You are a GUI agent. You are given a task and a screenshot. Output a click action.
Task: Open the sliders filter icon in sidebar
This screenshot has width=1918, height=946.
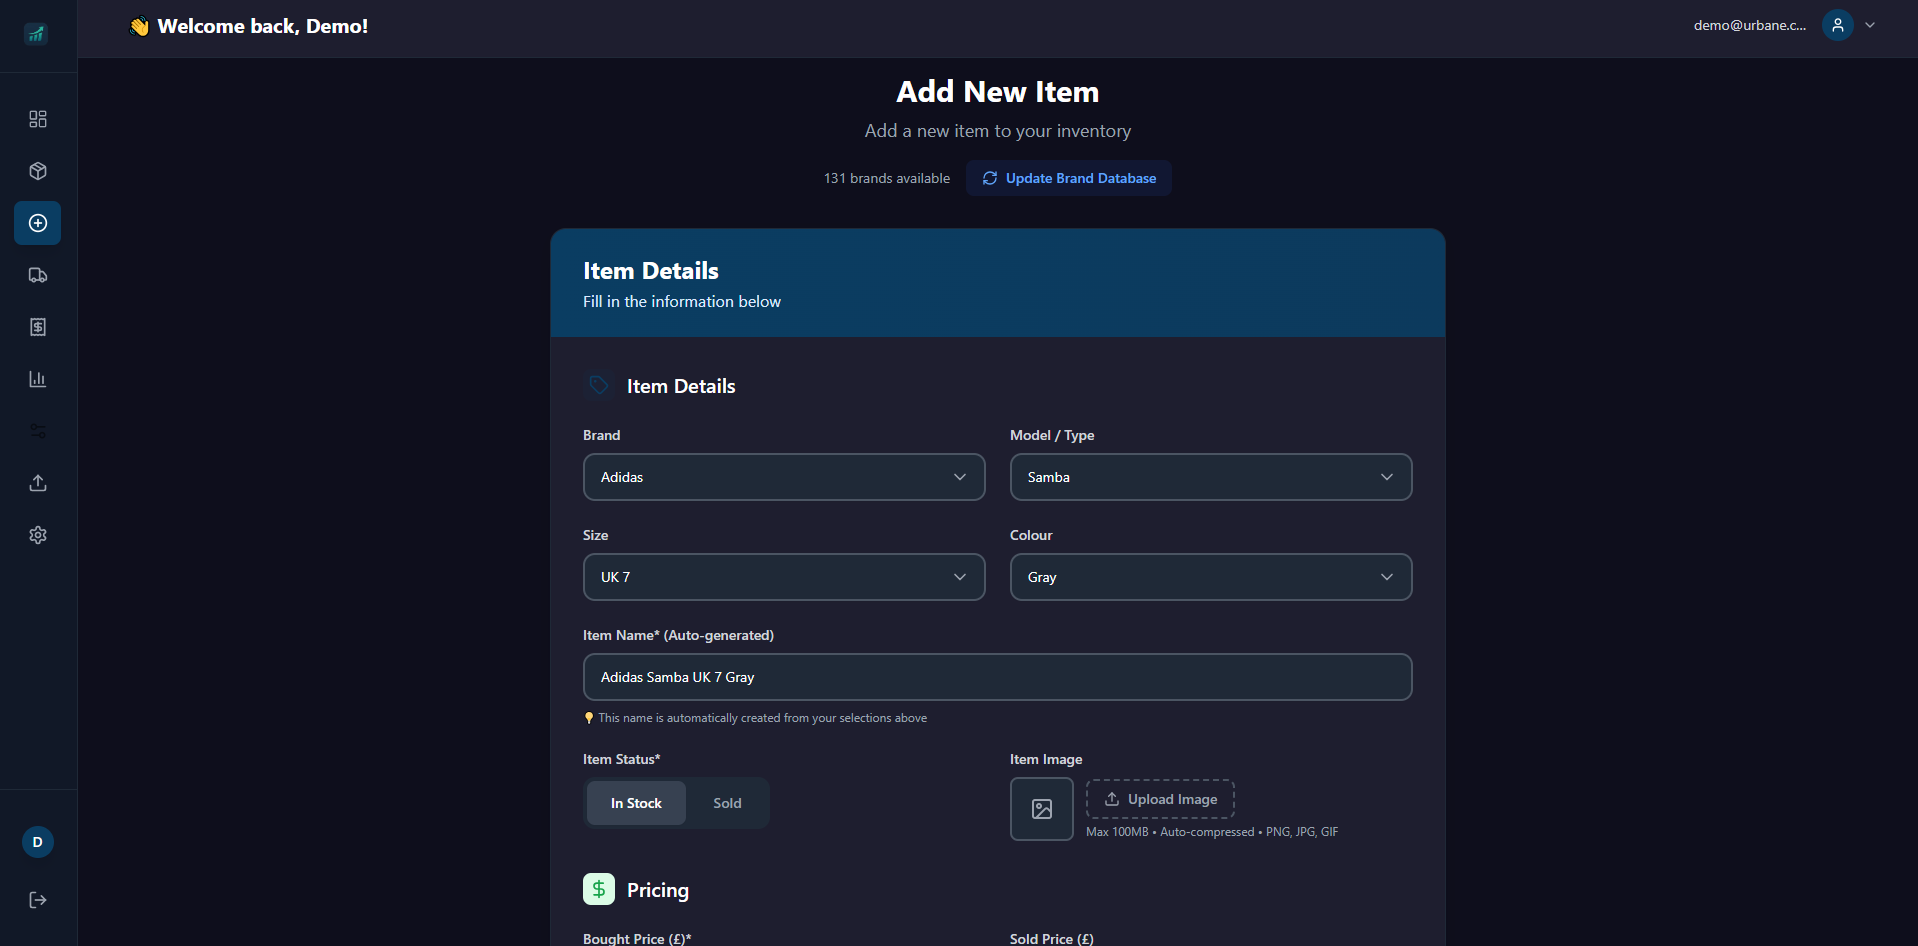click(x=38, y=431)
